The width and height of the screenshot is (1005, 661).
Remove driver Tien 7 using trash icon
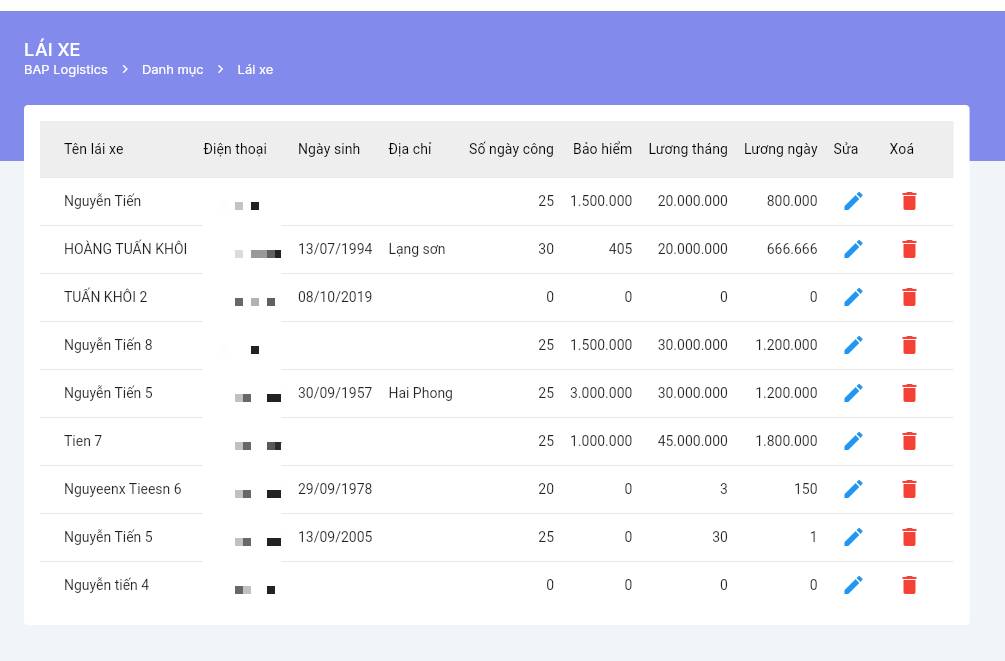(x=909, y=441)
